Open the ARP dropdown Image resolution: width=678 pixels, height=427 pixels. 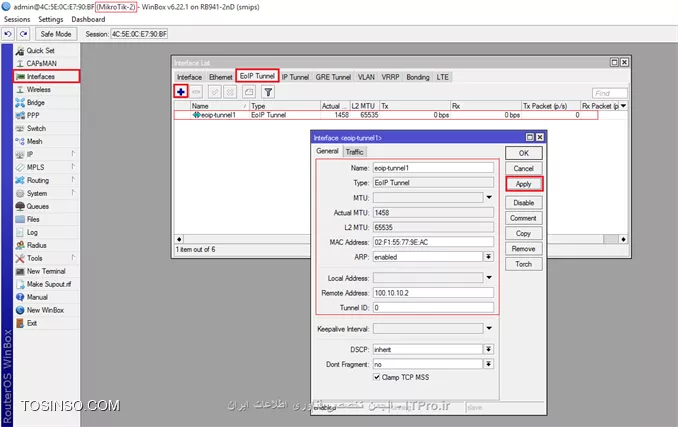[x=489, y=257]
